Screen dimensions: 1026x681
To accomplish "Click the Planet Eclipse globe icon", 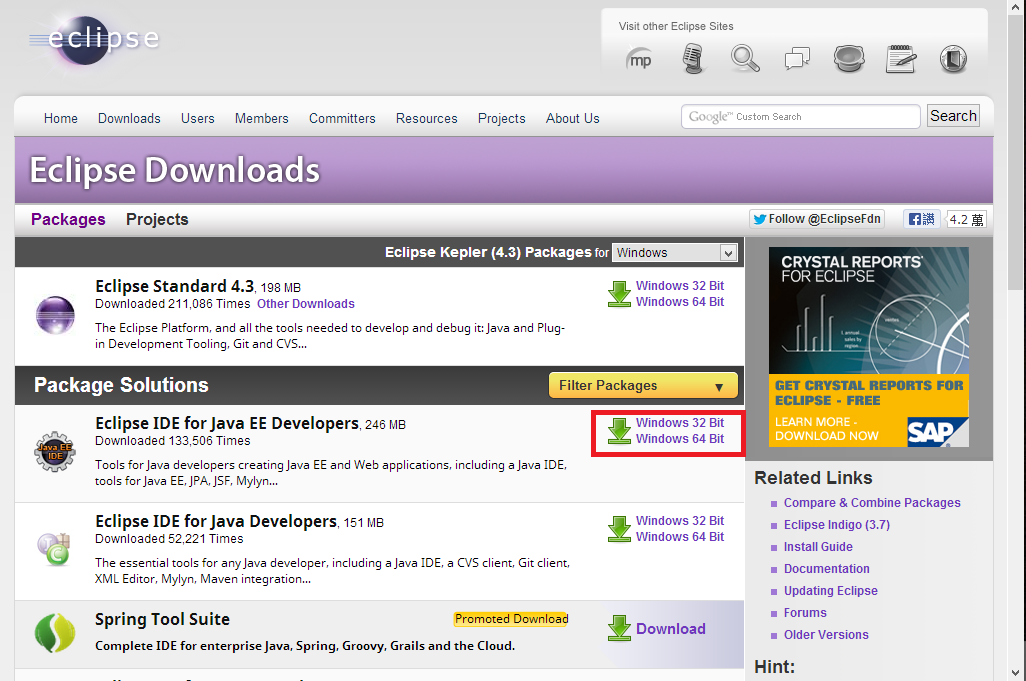I will 849,59.
